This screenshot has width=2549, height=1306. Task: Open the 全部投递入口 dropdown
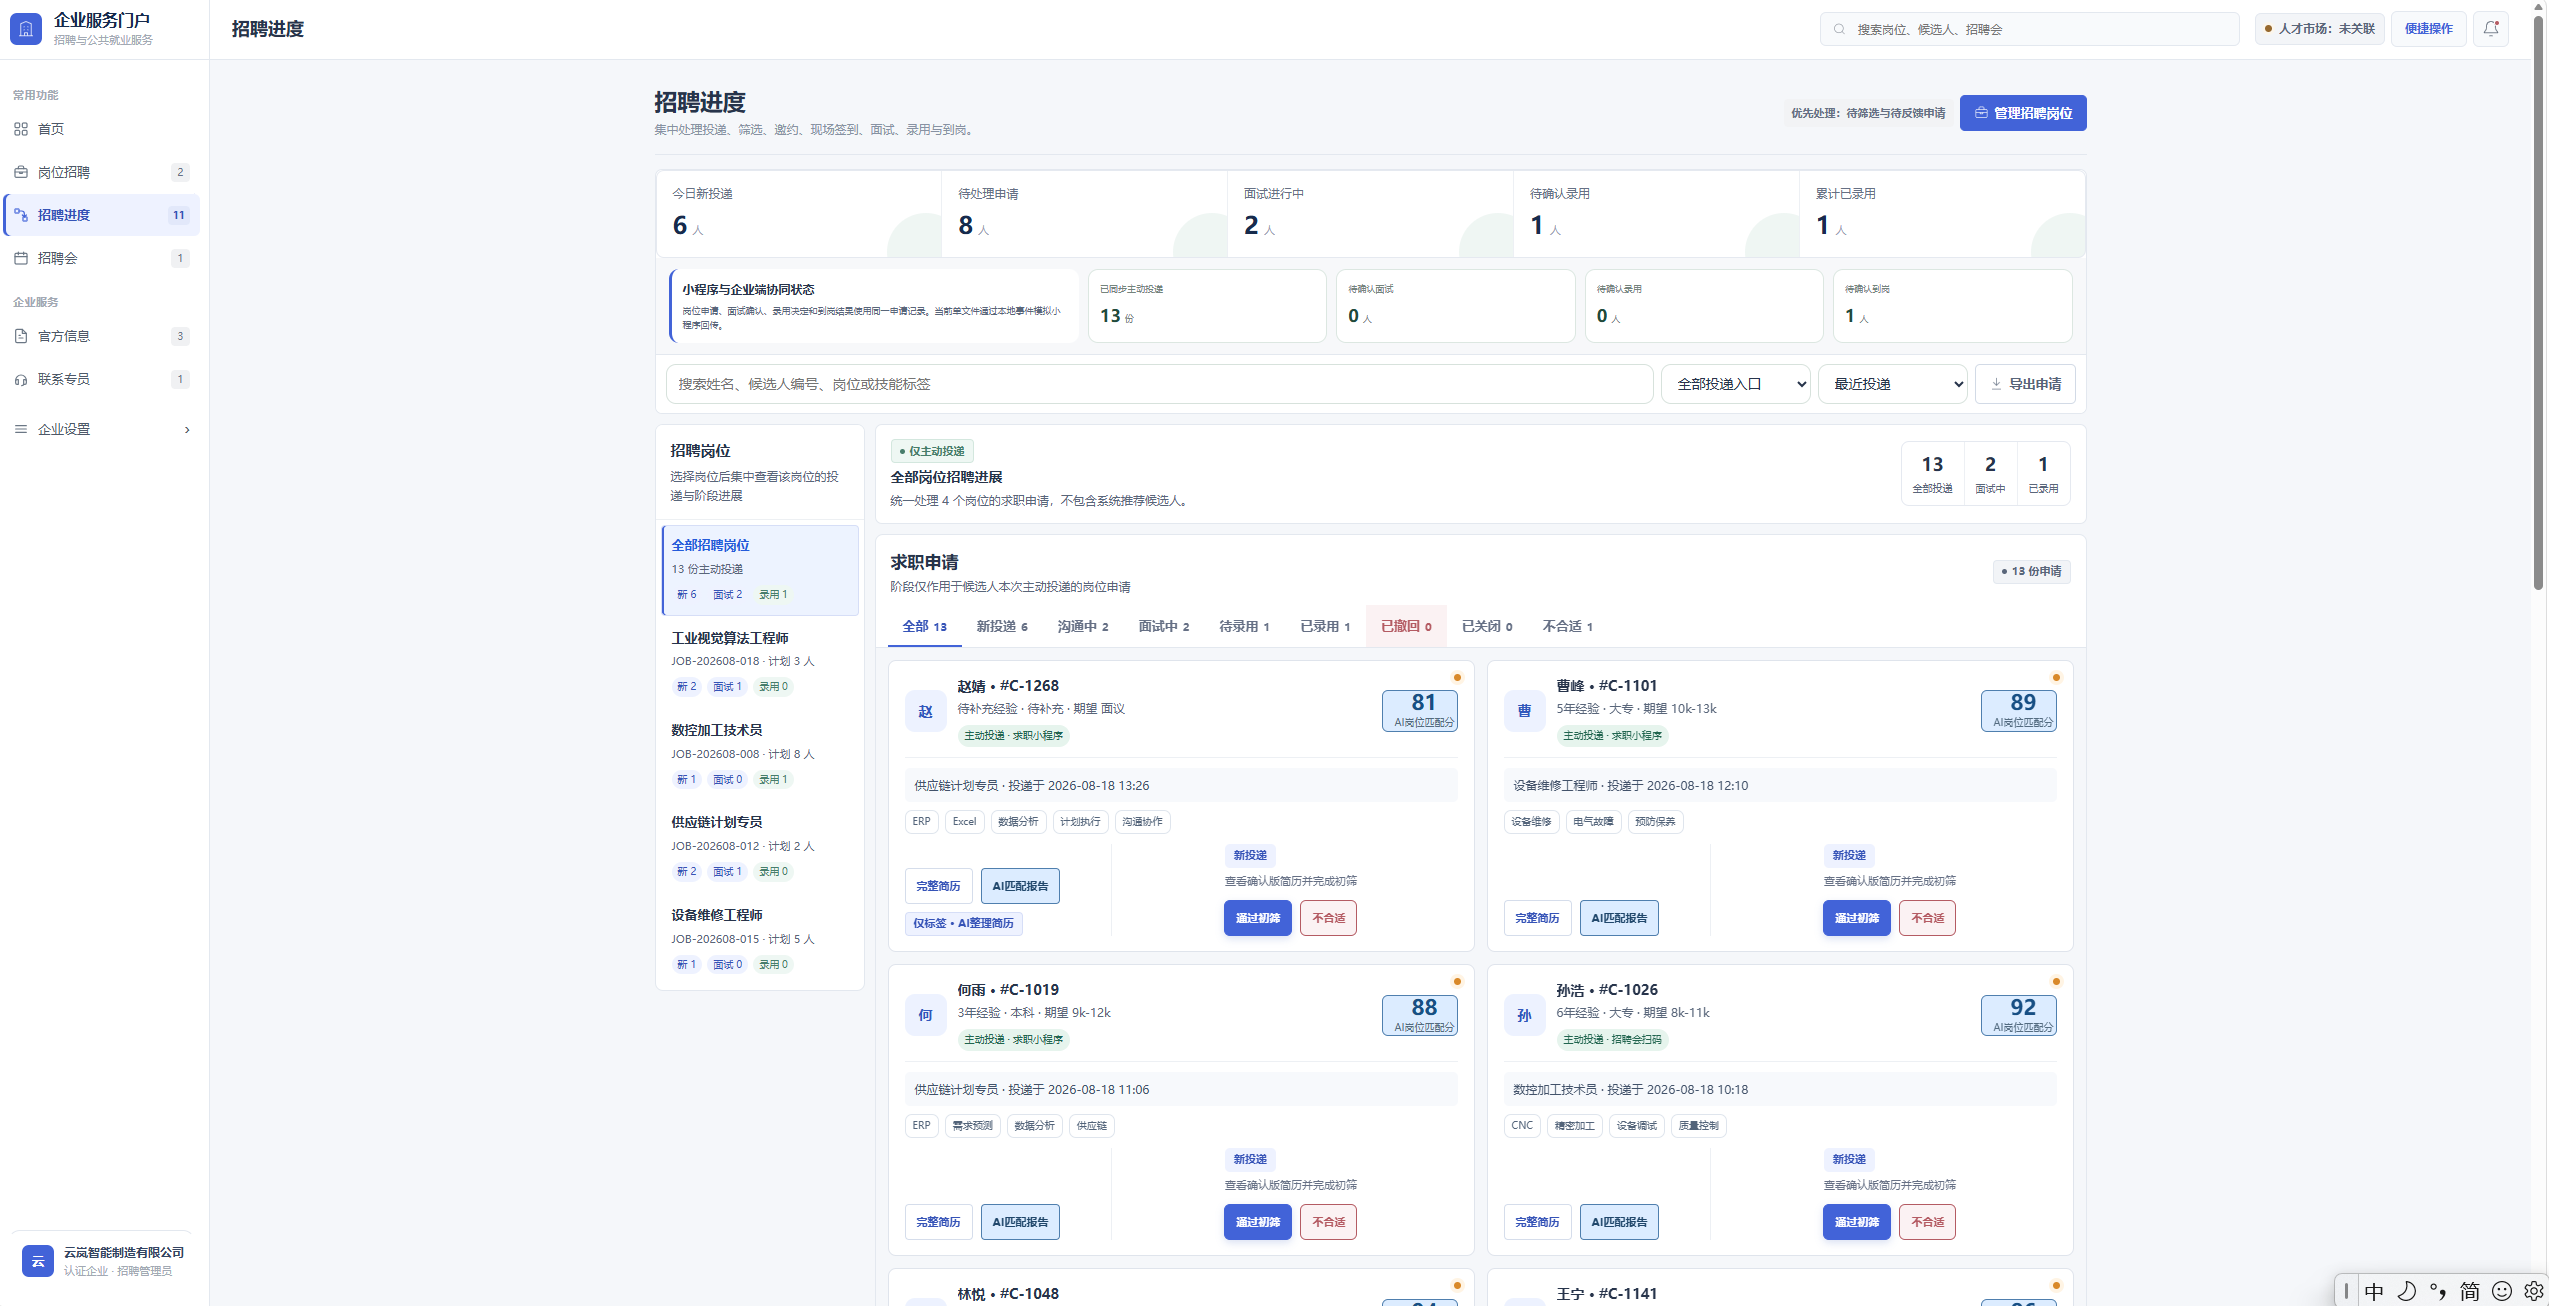click(1735, 384)
